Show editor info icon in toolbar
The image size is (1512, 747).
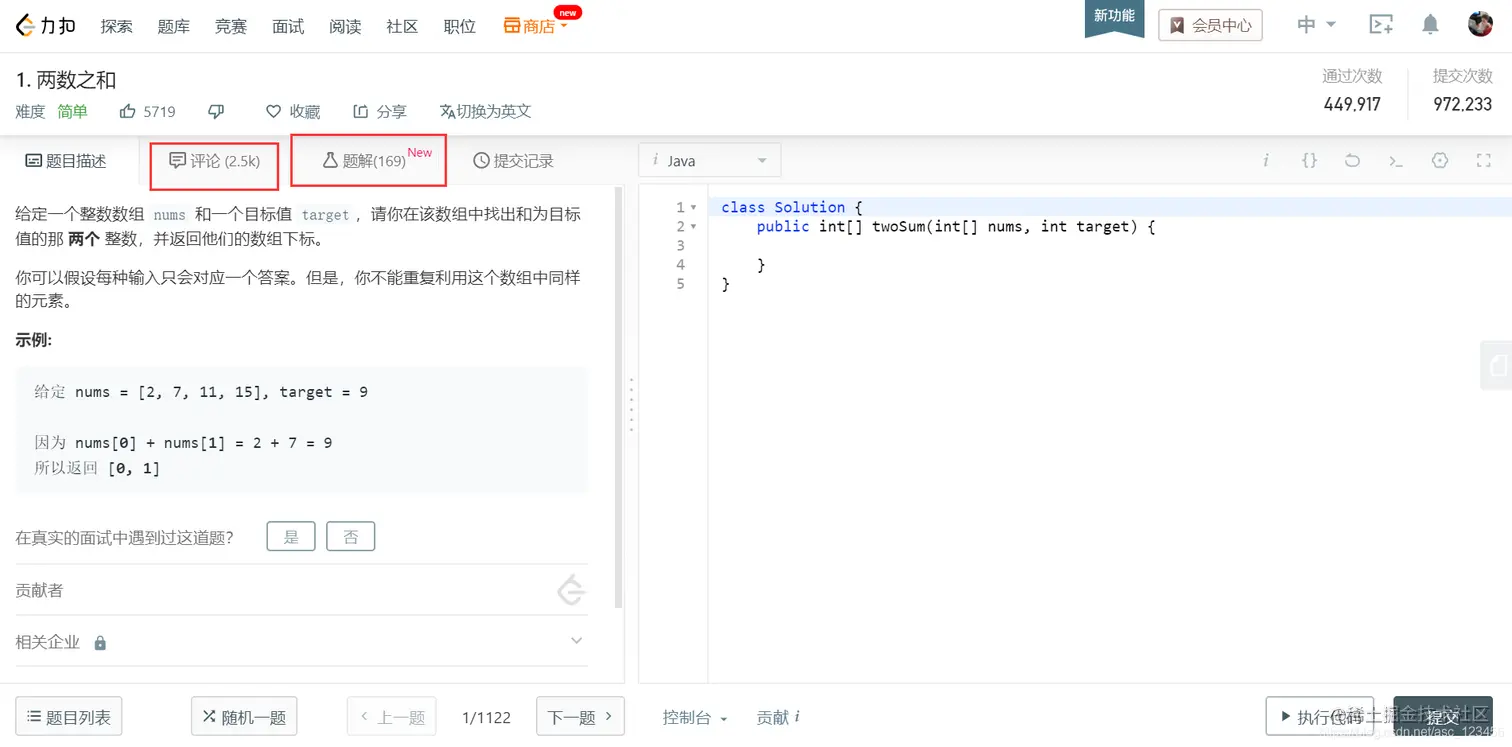click(x=1266, y=160)
